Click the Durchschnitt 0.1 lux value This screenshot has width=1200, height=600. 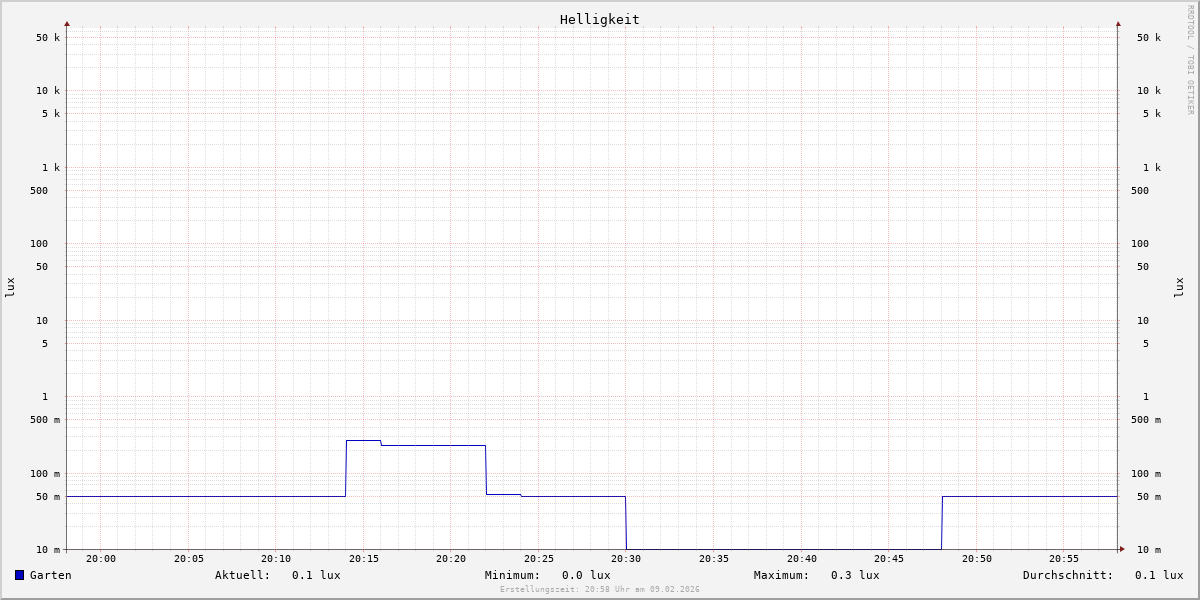coord(1159,575)
